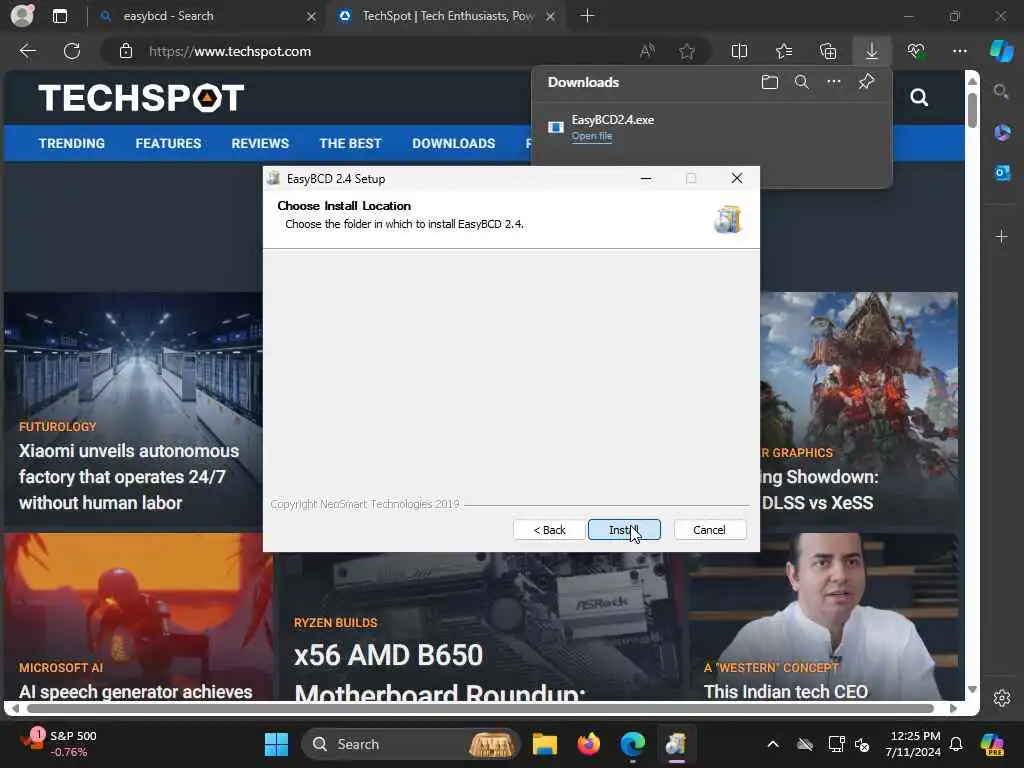Search downloads with the magnifier icon
This screenshot has width=1024, height=768.
point(802,82)
